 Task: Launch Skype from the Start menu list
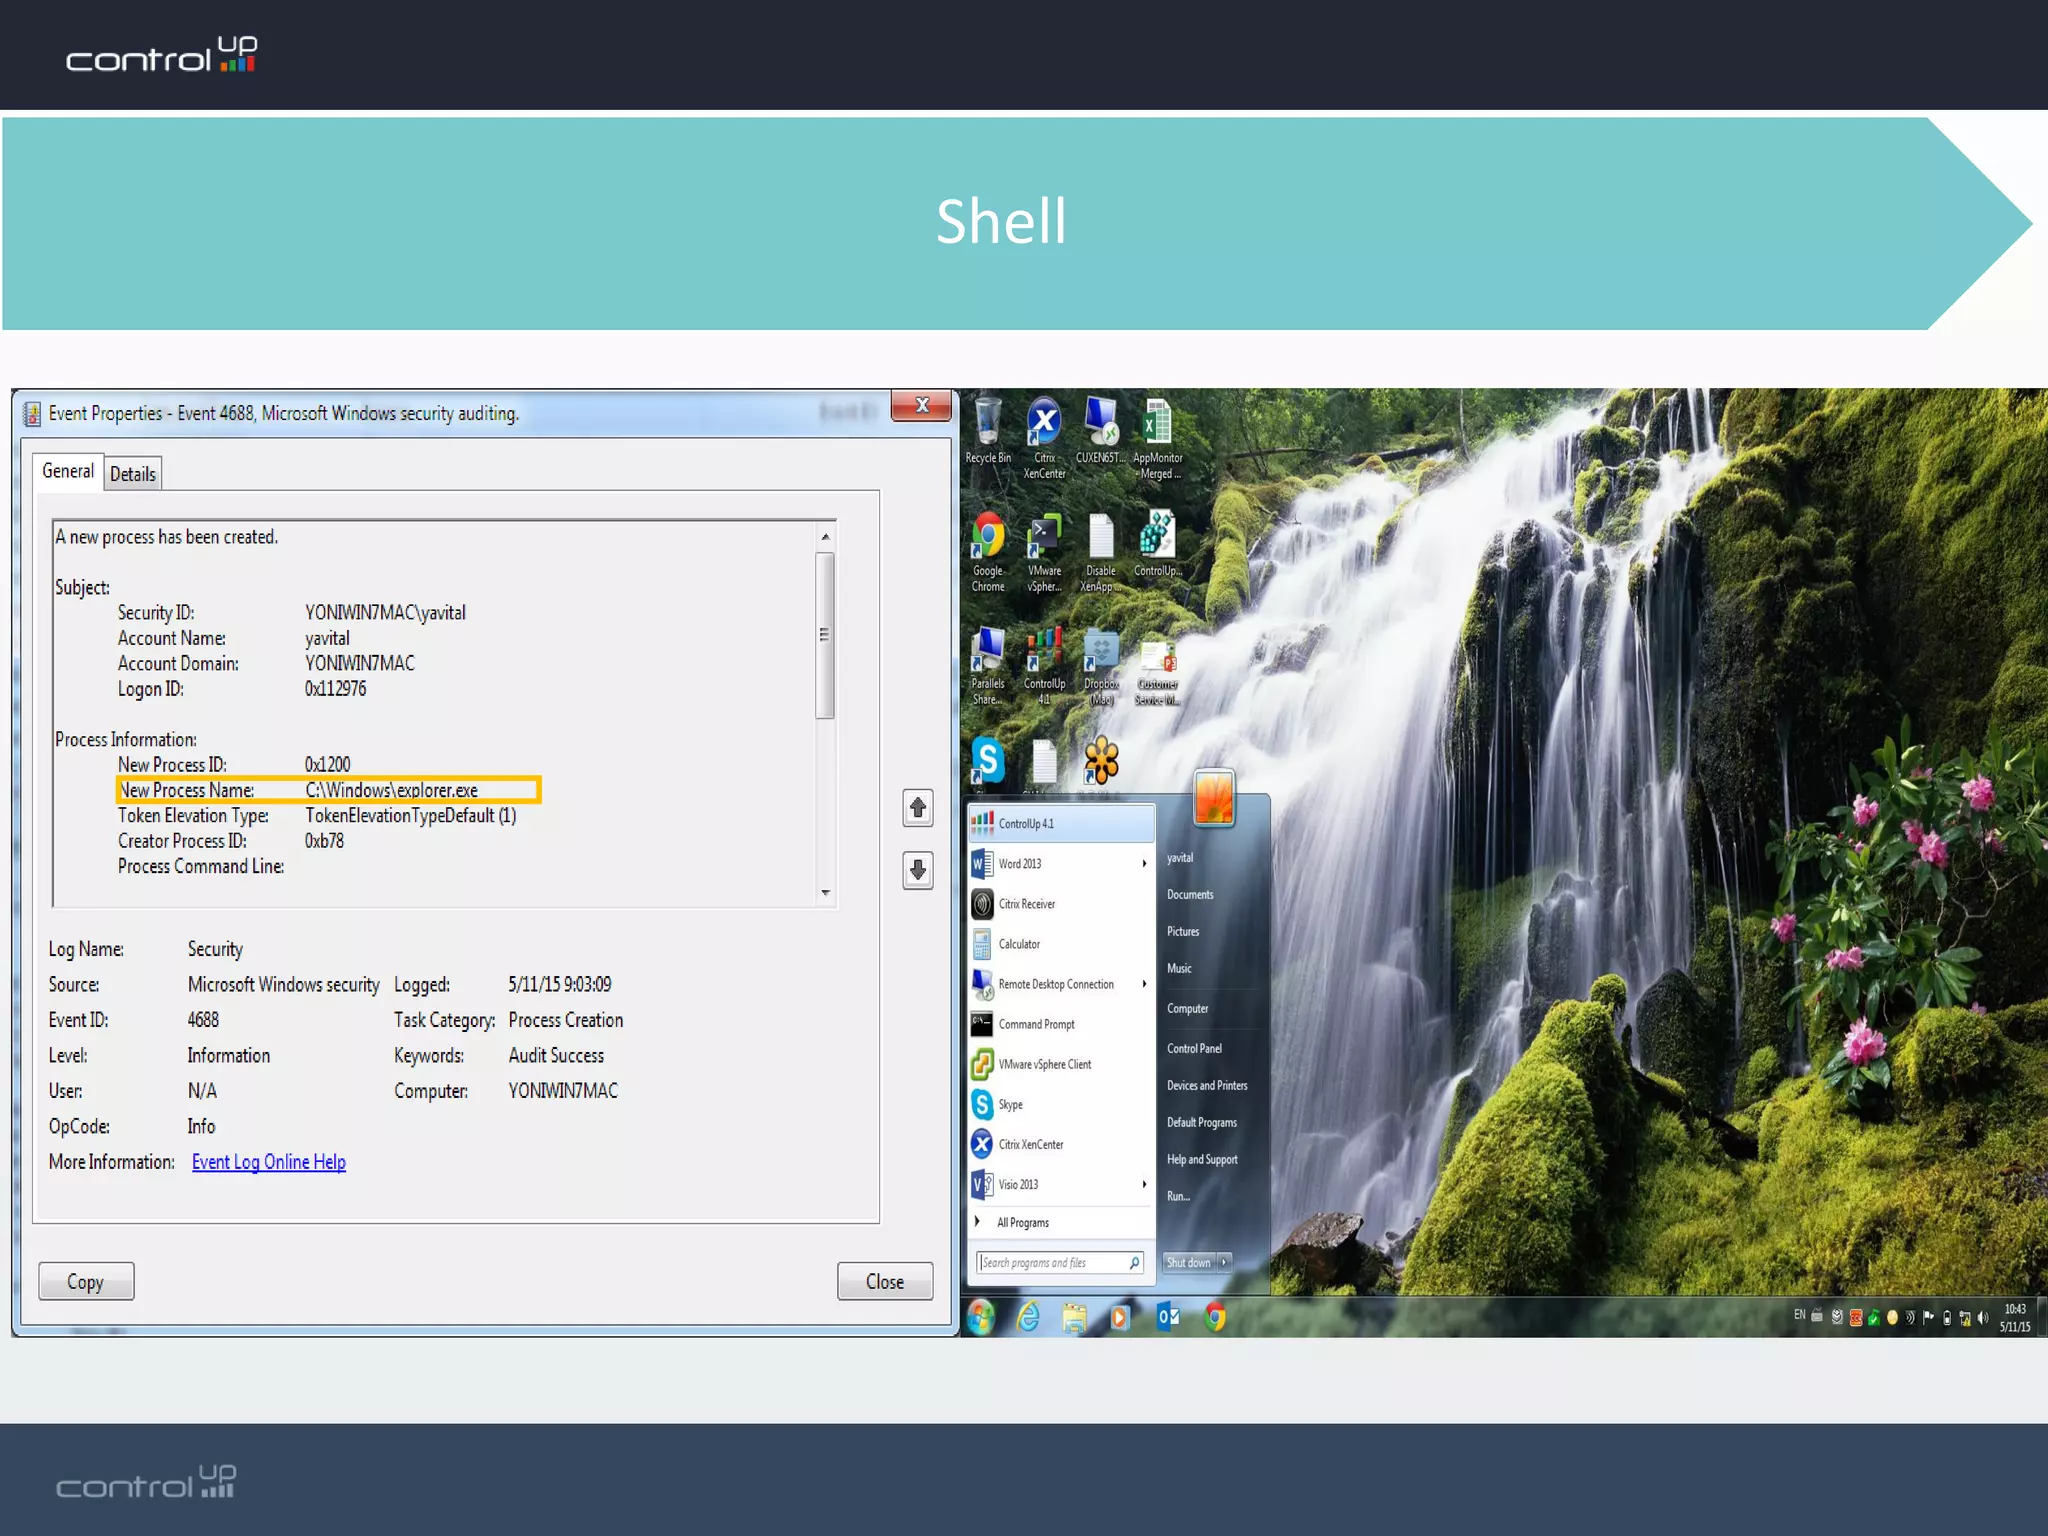point(1011,1105)
